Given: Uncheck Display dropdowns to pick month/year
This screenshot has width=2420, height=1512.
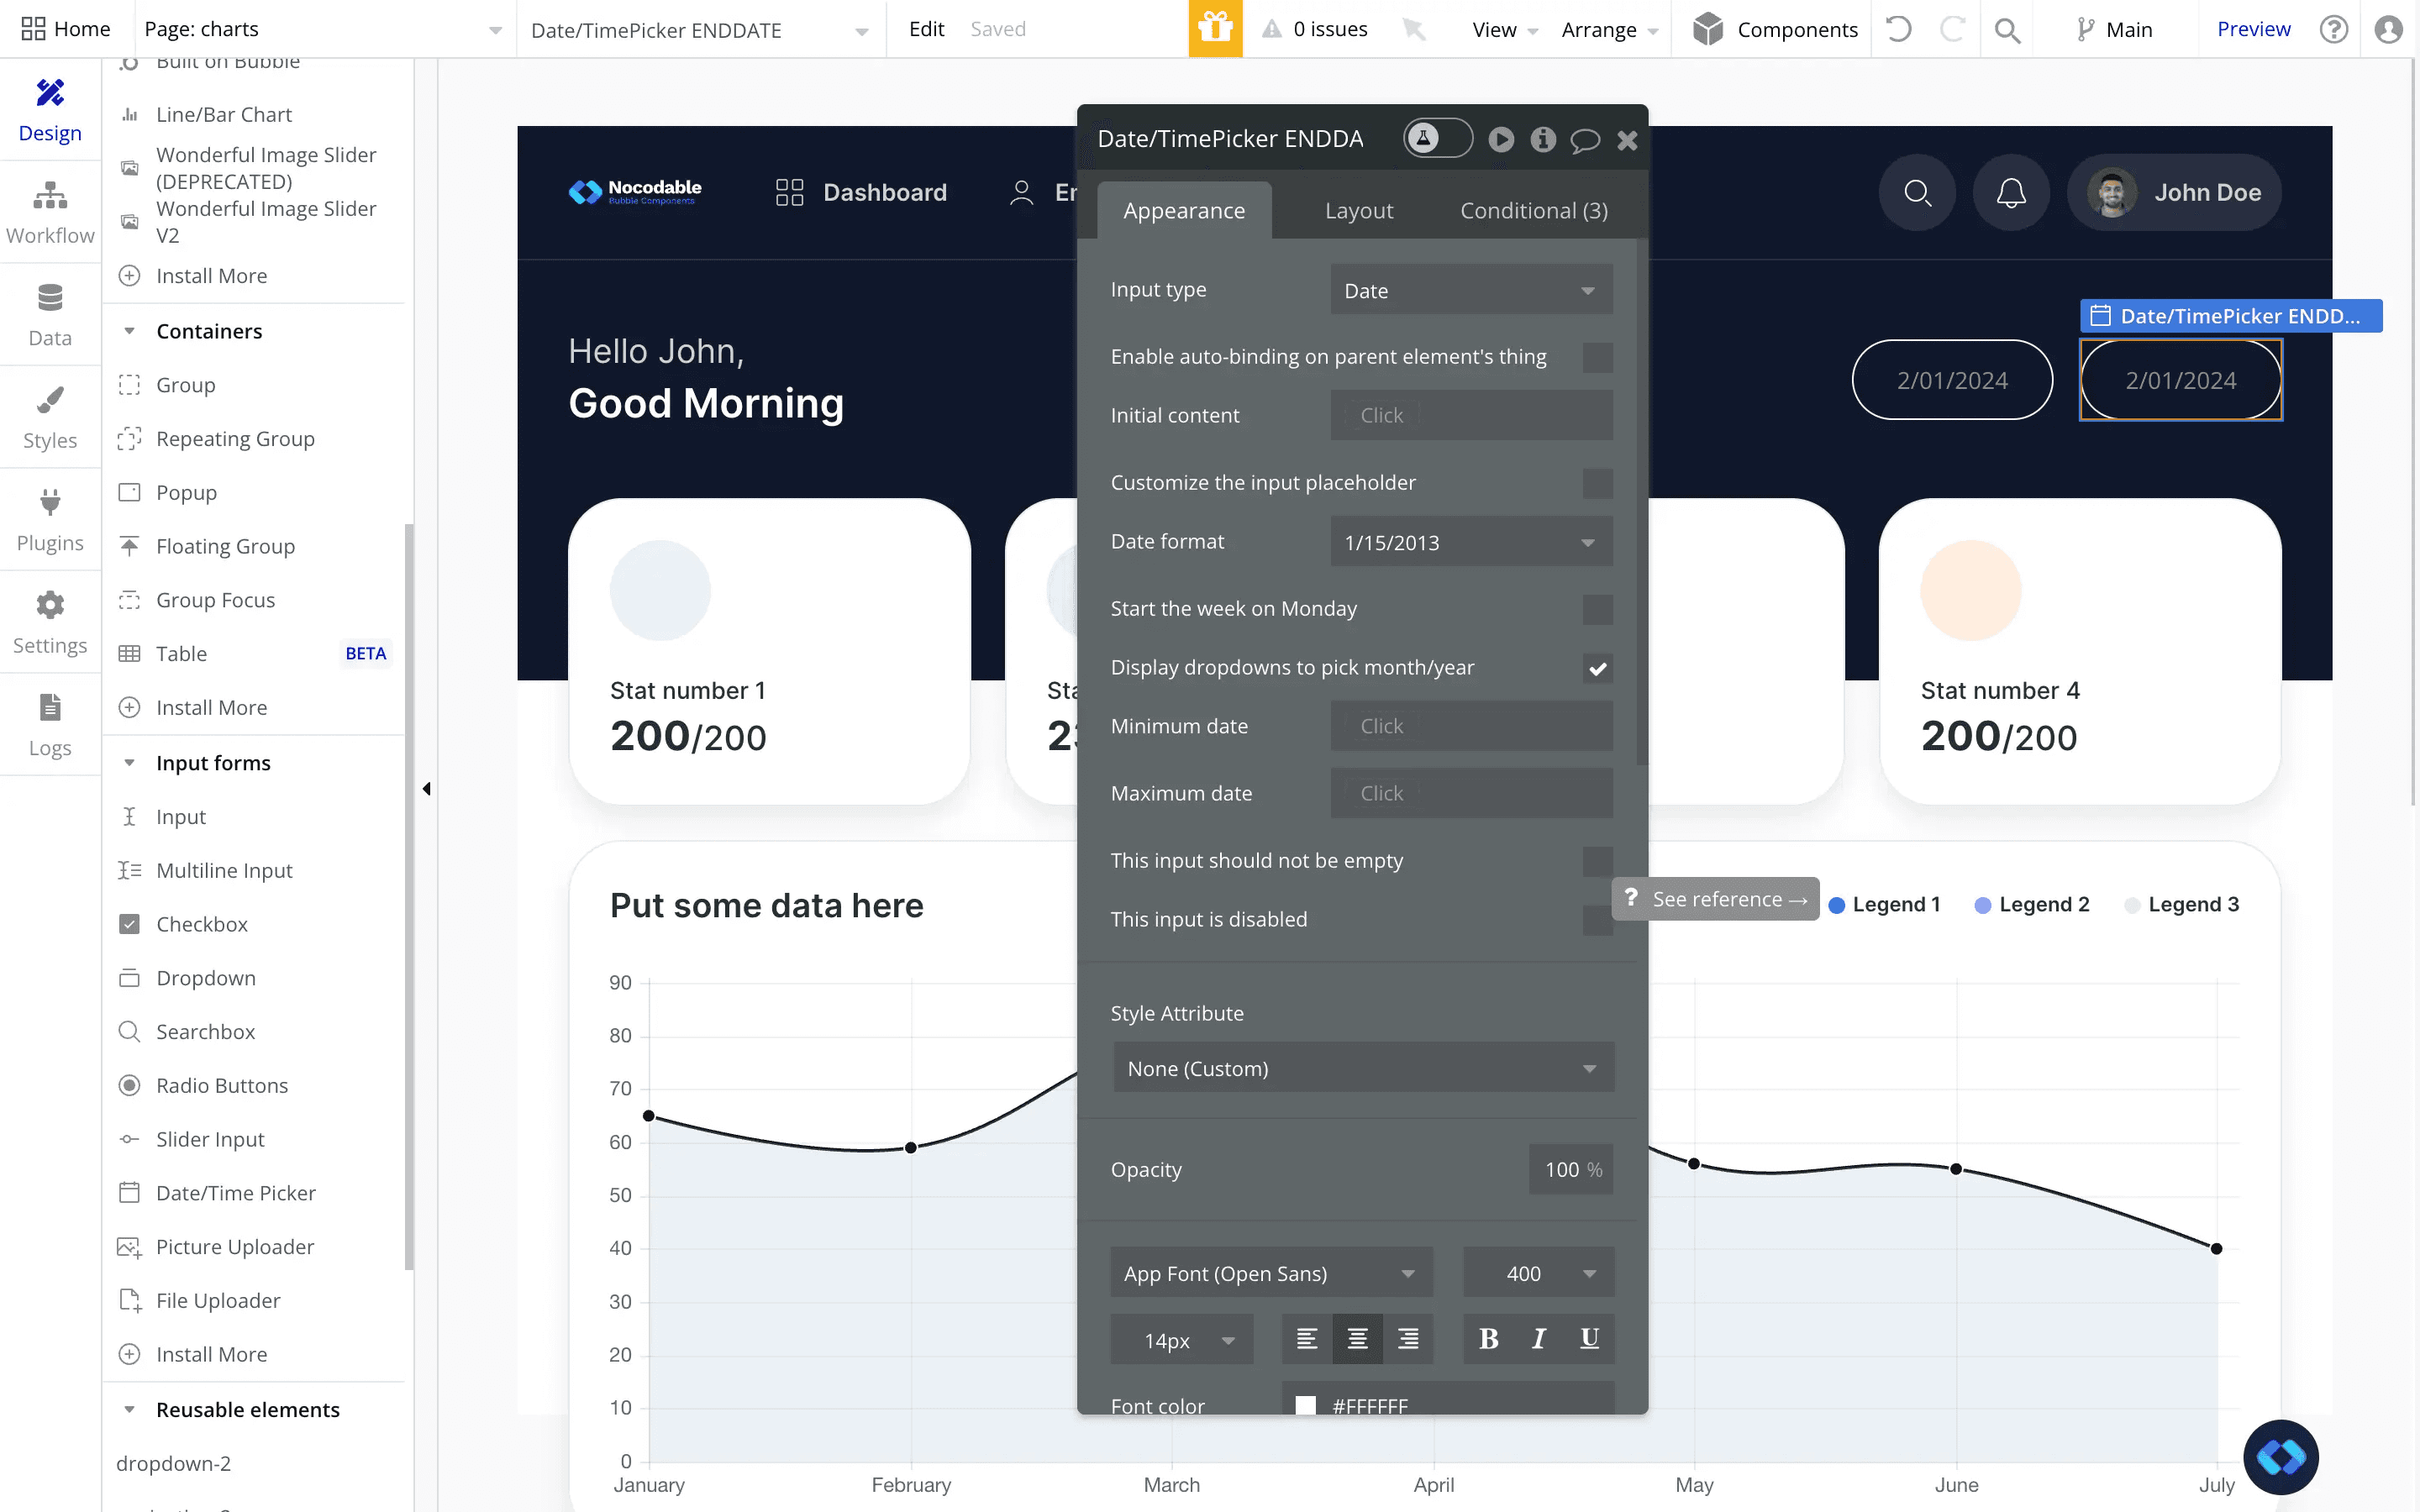Looking at the screenshot, I should point(1597,668).
